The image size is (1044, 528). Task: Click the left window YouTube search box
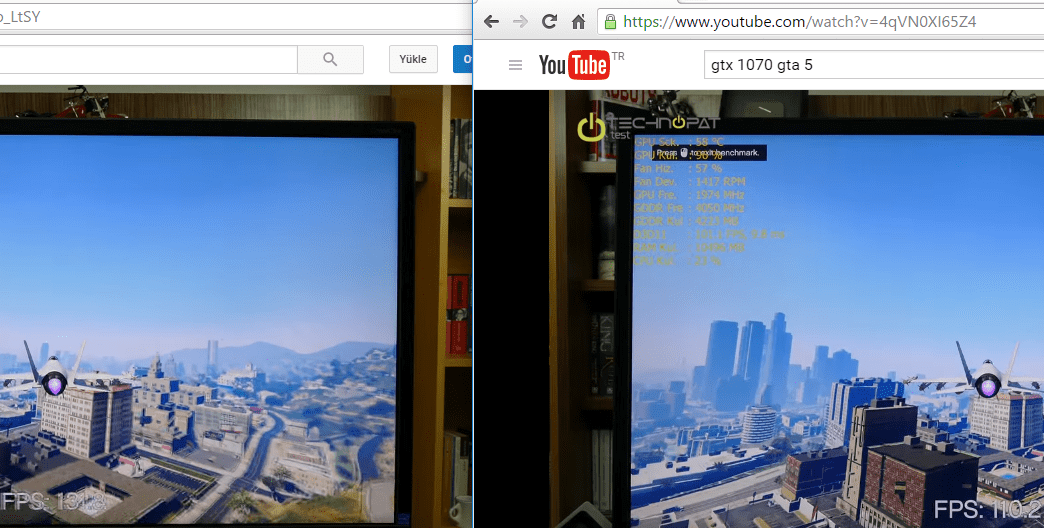point(148,59)
